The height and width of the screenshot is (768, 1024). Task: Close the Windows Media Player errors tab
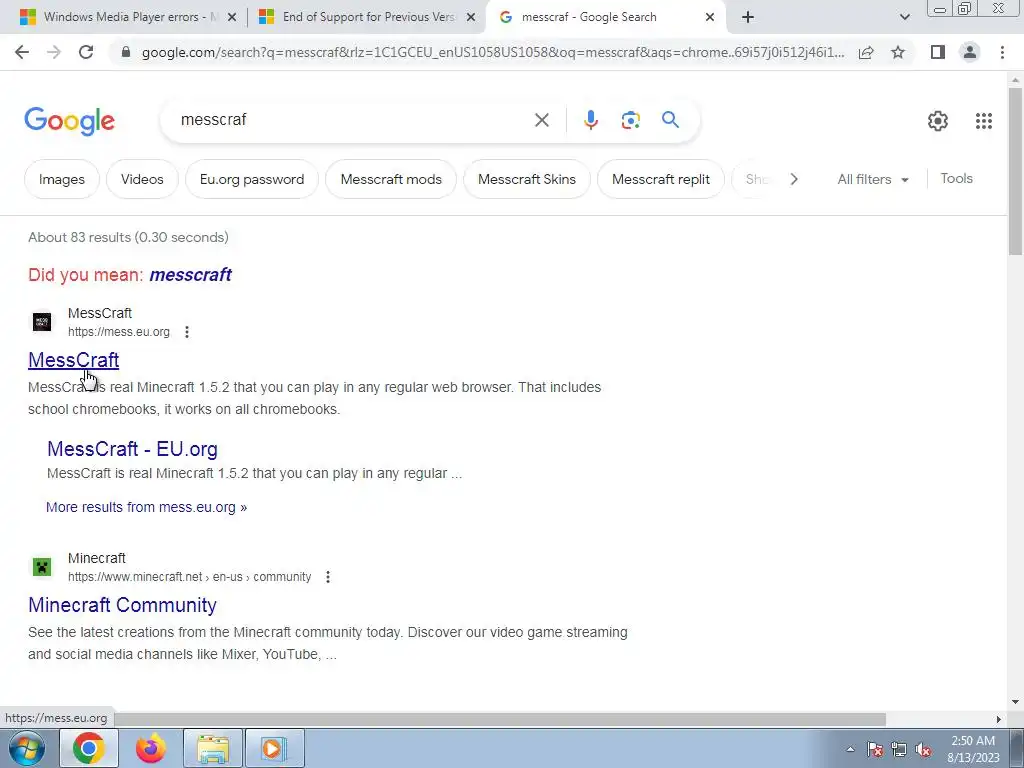(x=232, y=18)
